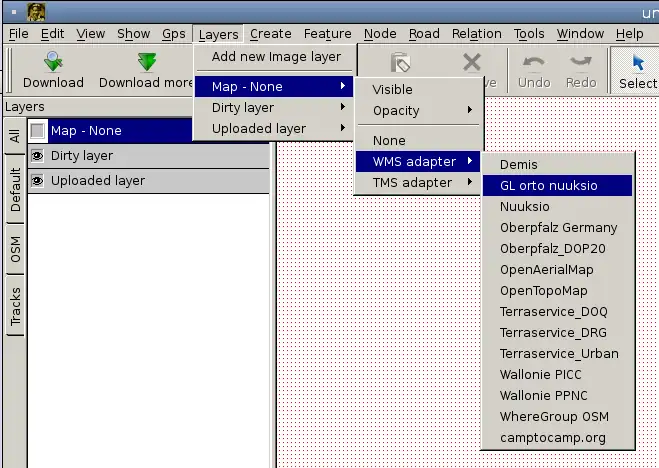Click the grayed X remove icon
Image resolution: width=659 pixels, height=468 pixels.
(471, 63)
